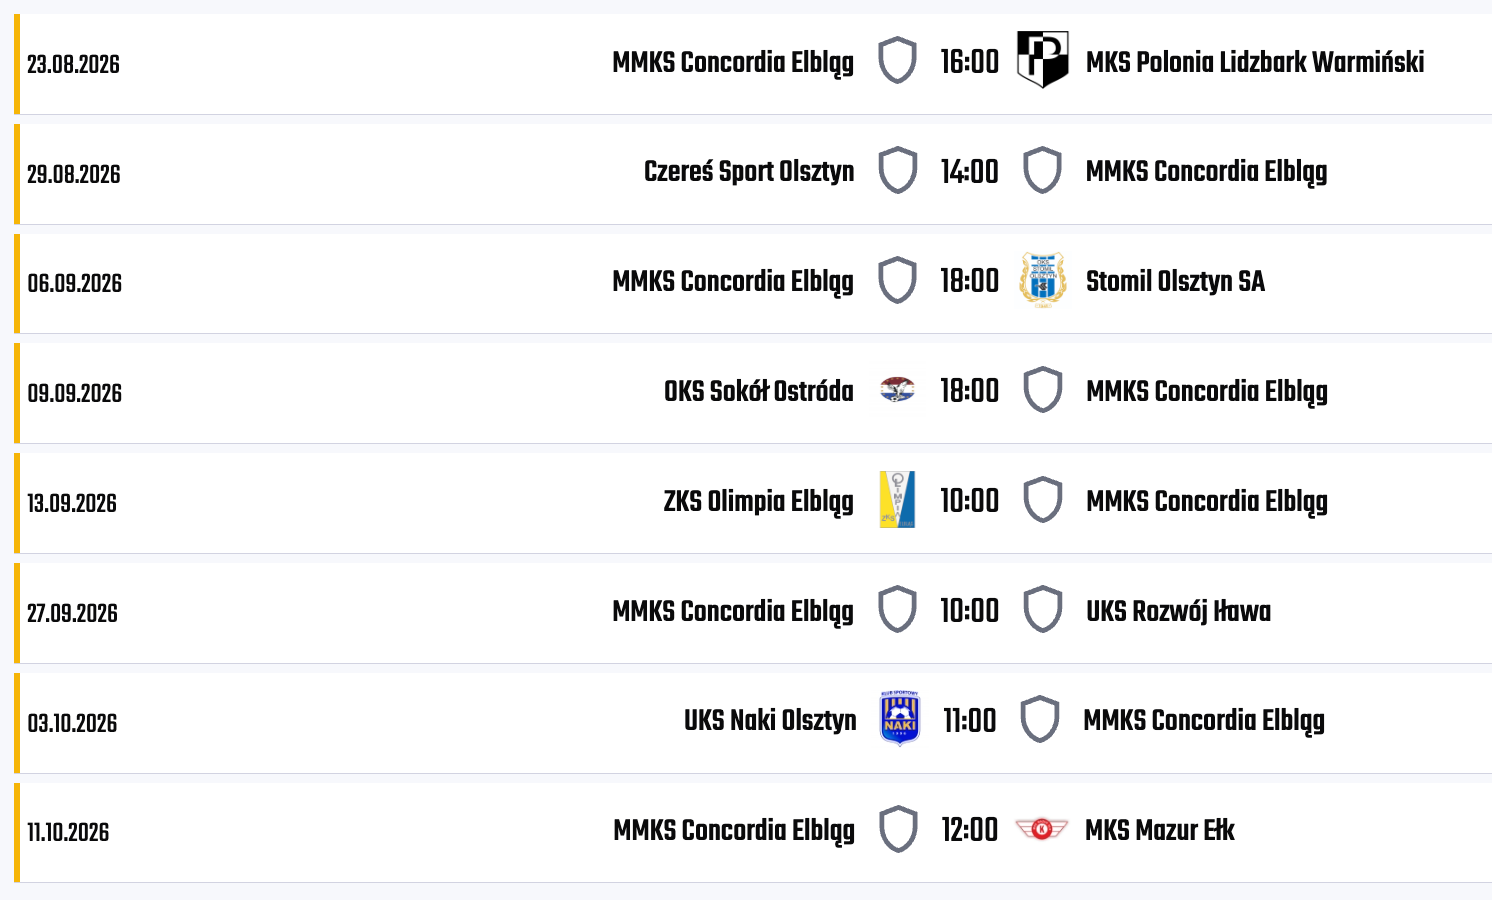Click the Stomil Olsztyn SA club logo

pos(1042,280)
